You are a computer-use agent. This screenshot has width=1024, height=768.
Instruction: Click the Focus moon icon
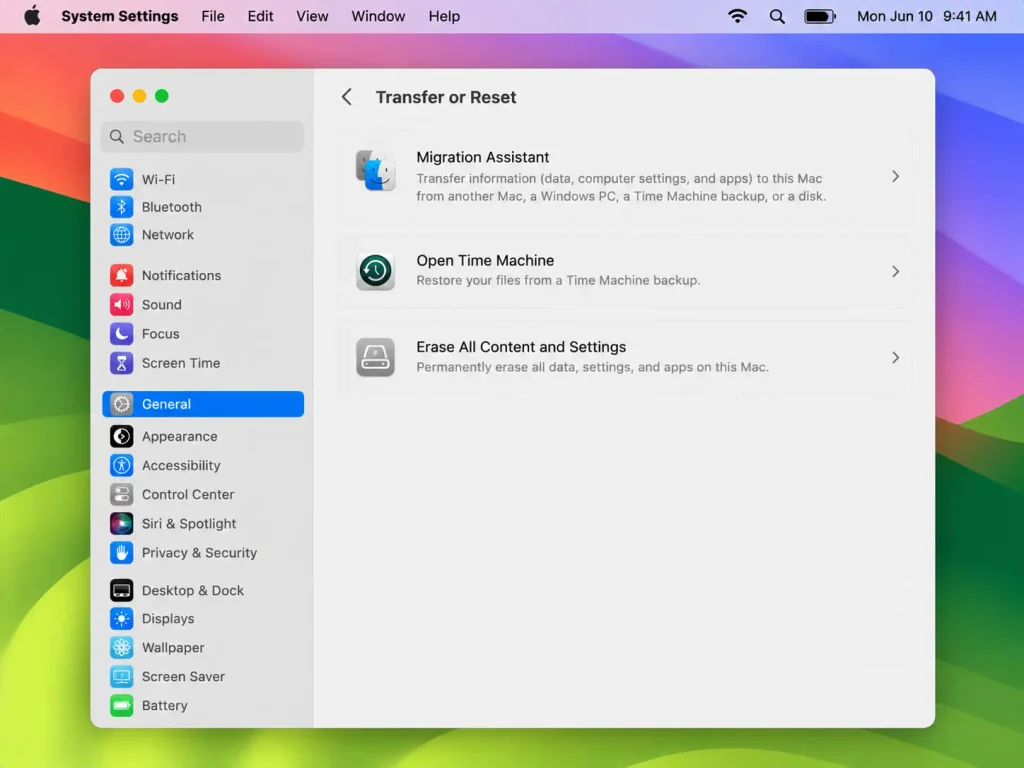click(121, 334)
